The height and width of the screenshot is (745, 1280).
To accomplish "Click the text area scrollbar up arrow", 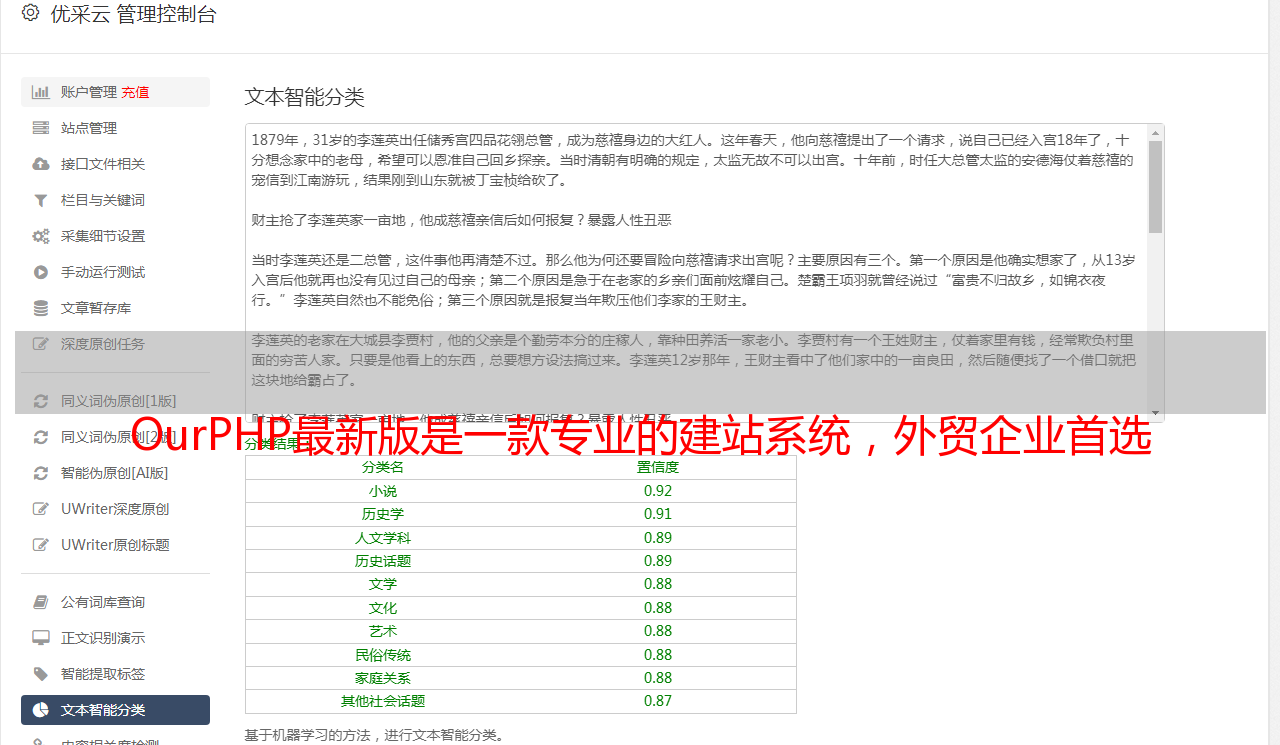I will pyautogui.click(x=1155, y=133).
